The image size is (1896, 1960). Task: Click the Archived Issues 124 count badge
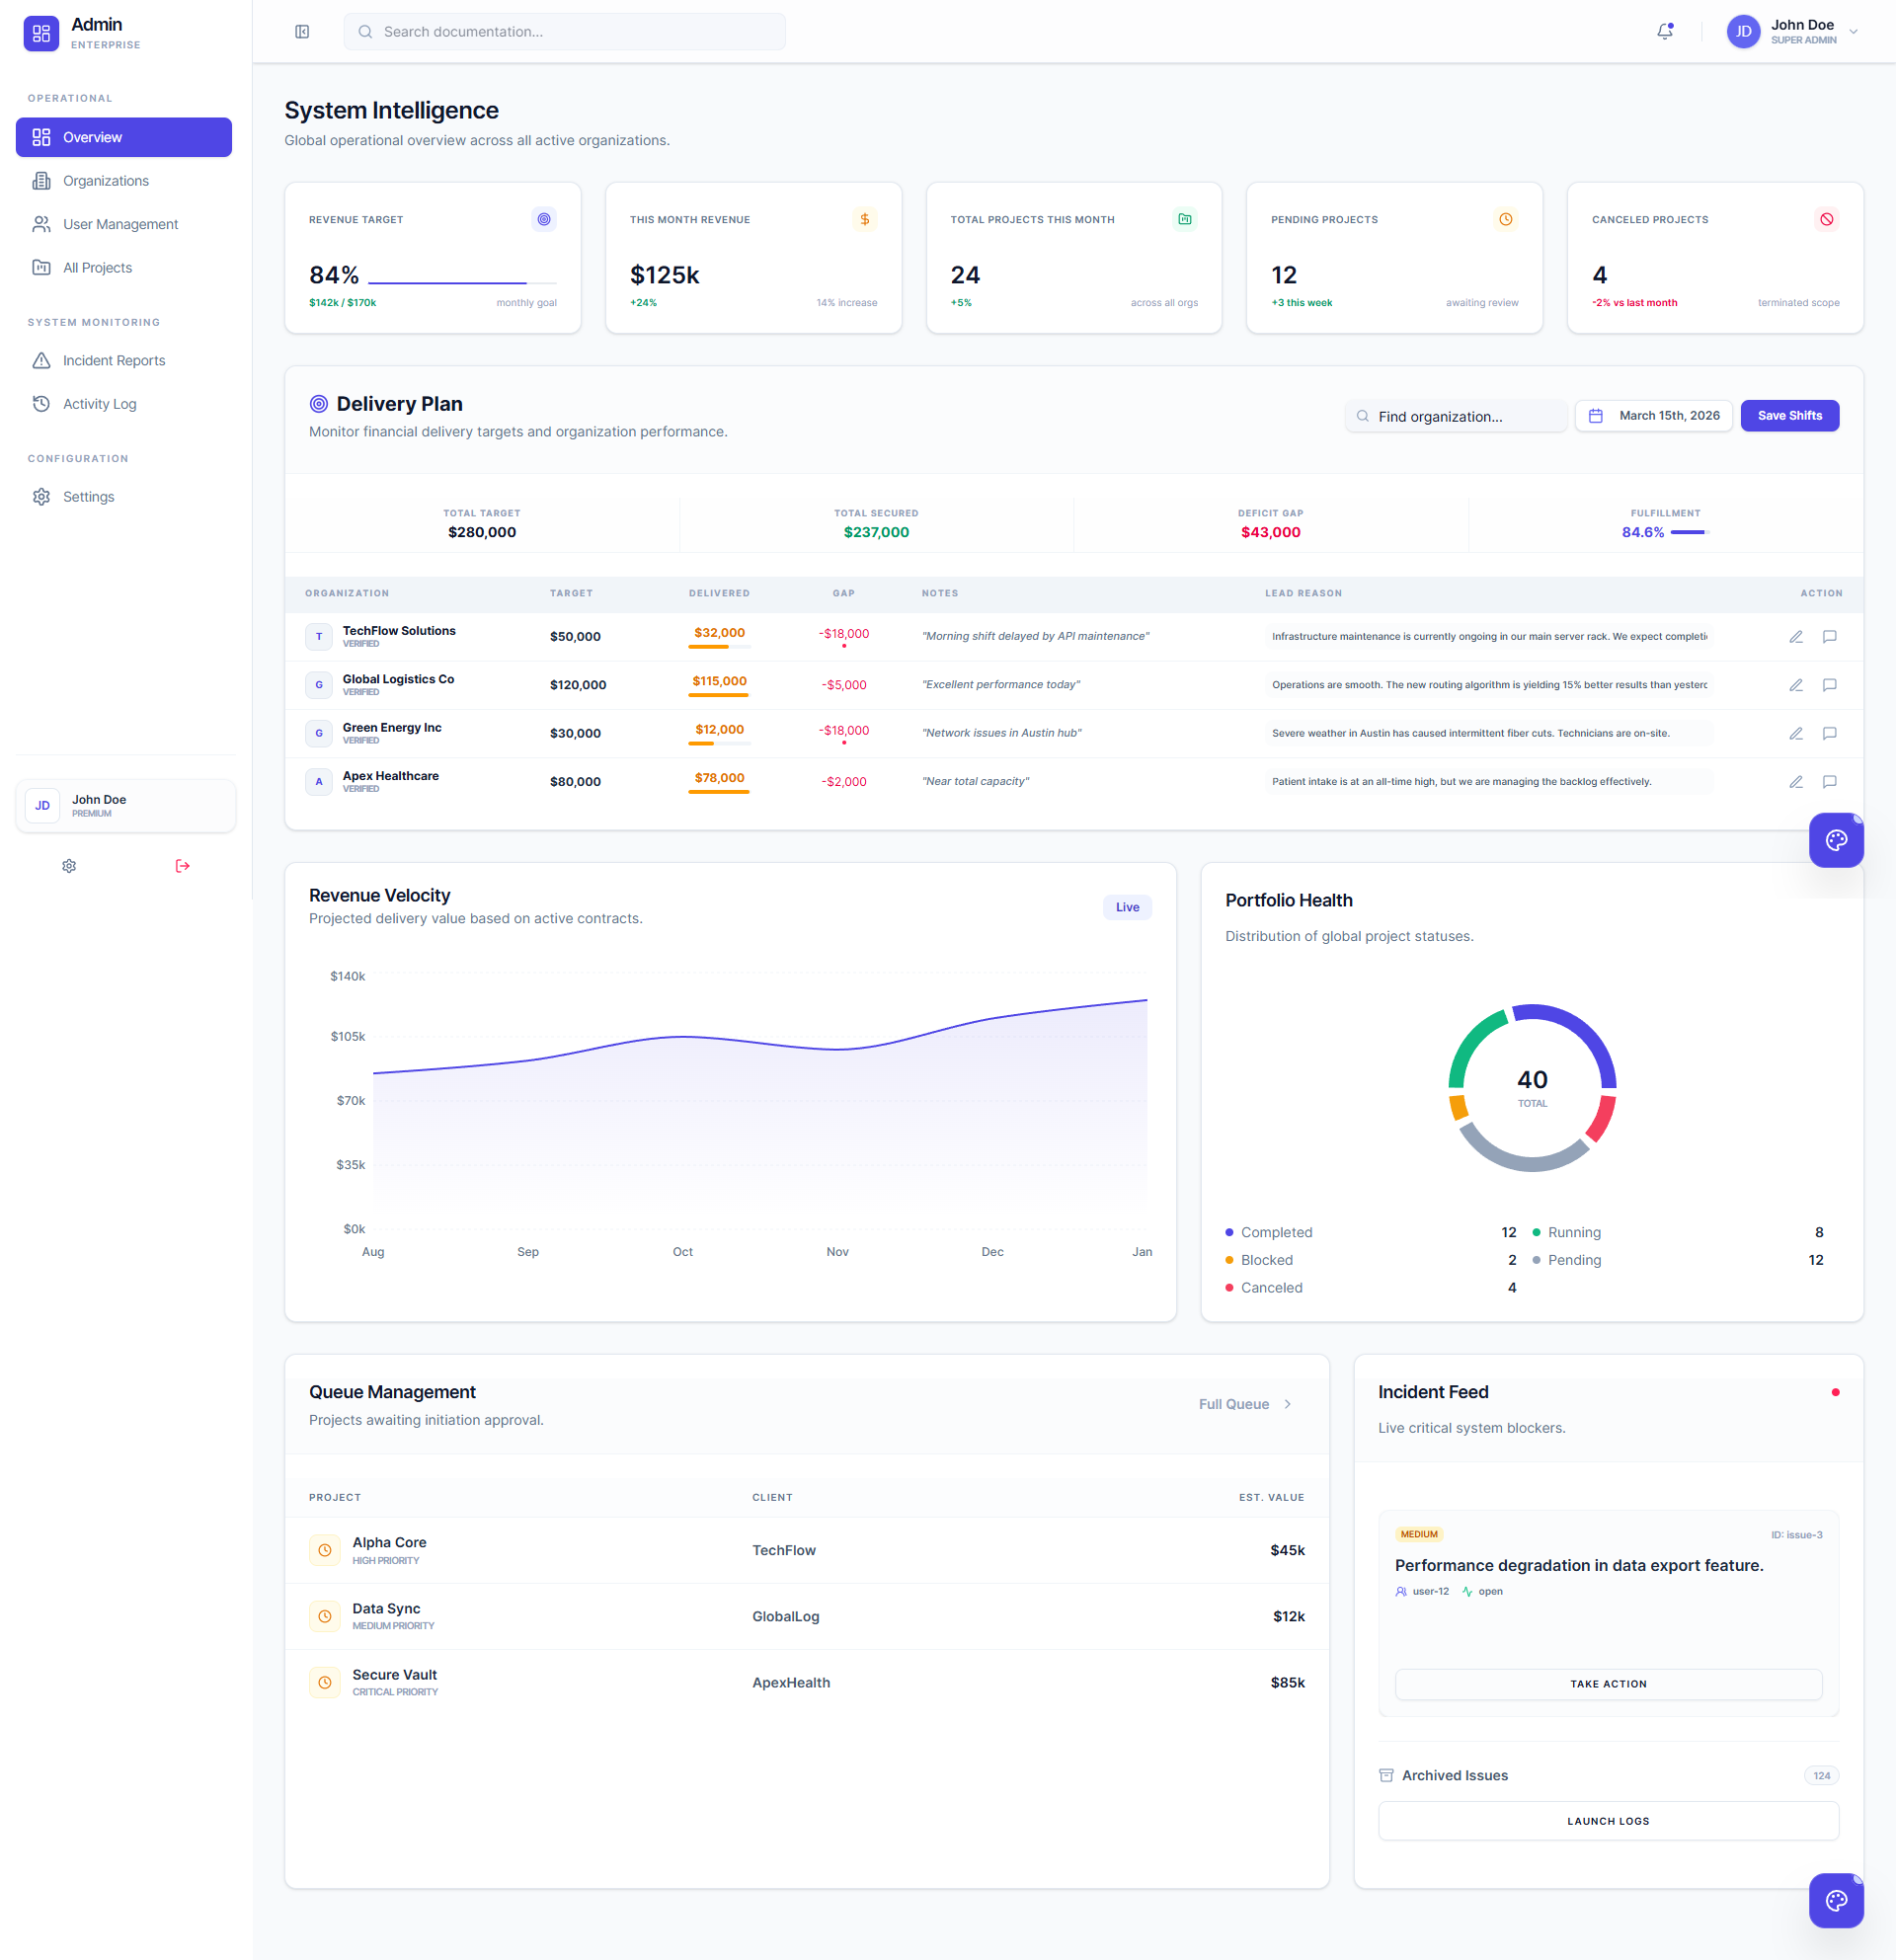1821,1777
